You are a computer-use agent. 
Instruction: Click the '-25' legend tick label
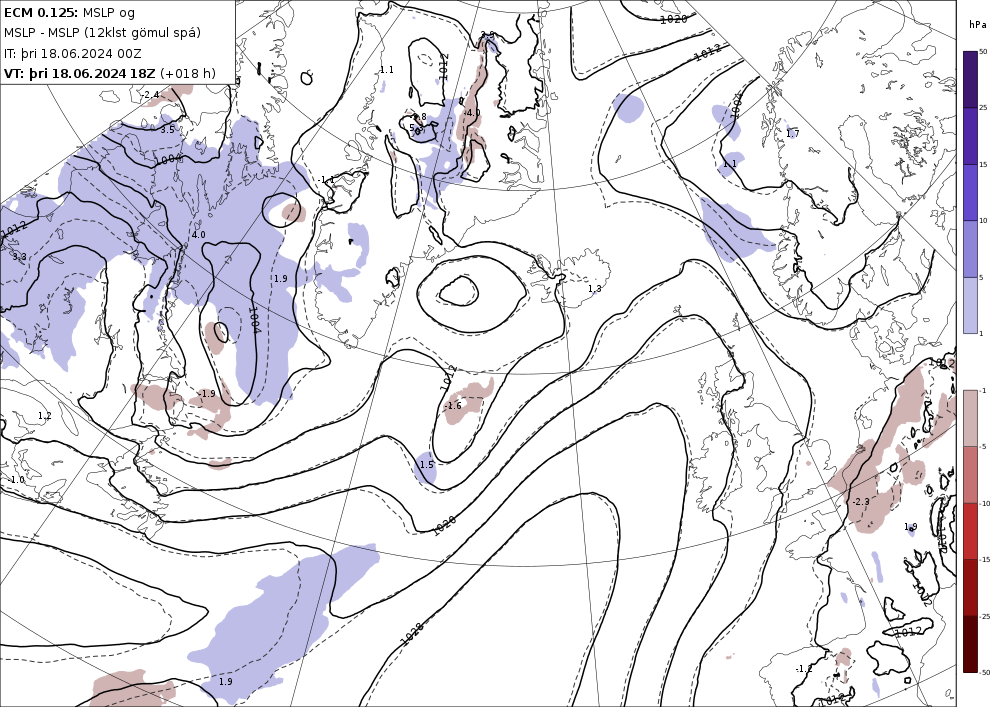(984, 616)
